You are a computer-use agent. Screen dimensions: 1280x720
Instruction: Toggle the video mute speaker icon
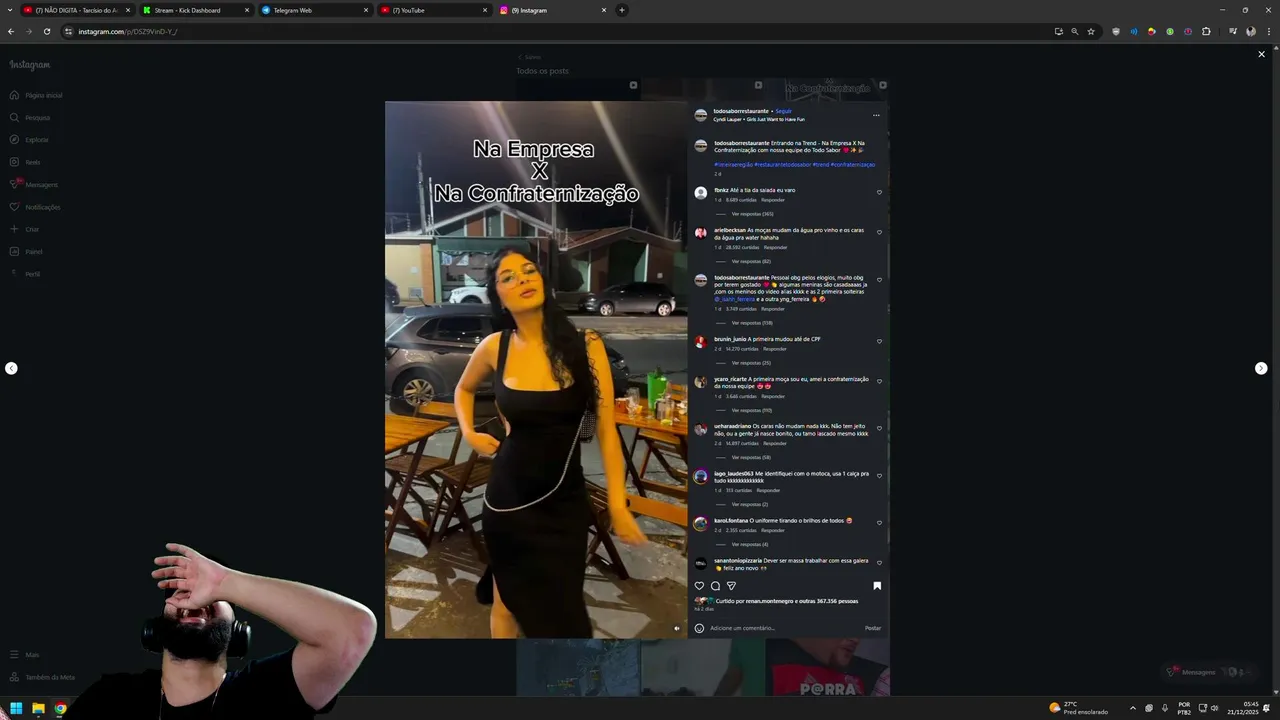point(677,628)
